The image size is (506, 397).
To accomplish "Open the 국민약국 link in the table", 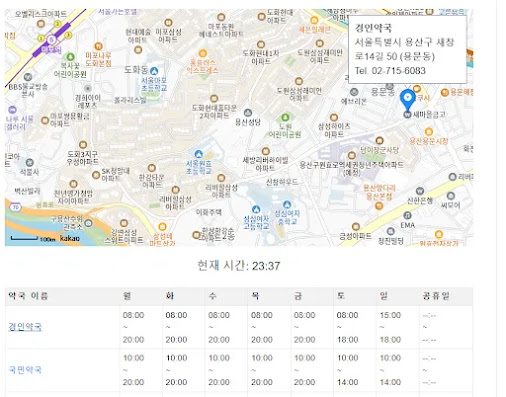I will (25, 370).
